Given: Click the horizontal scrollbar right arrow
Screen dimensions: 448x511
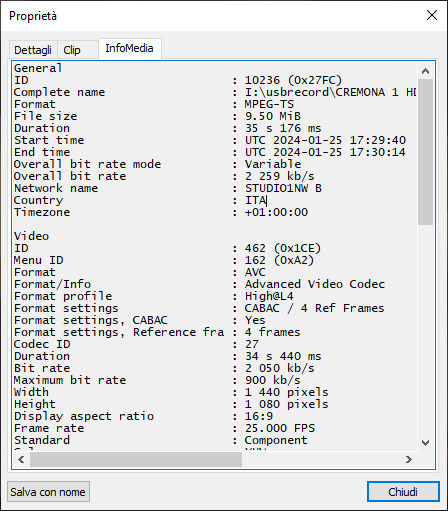Looking at the screenshot, I should coord(409,460).
